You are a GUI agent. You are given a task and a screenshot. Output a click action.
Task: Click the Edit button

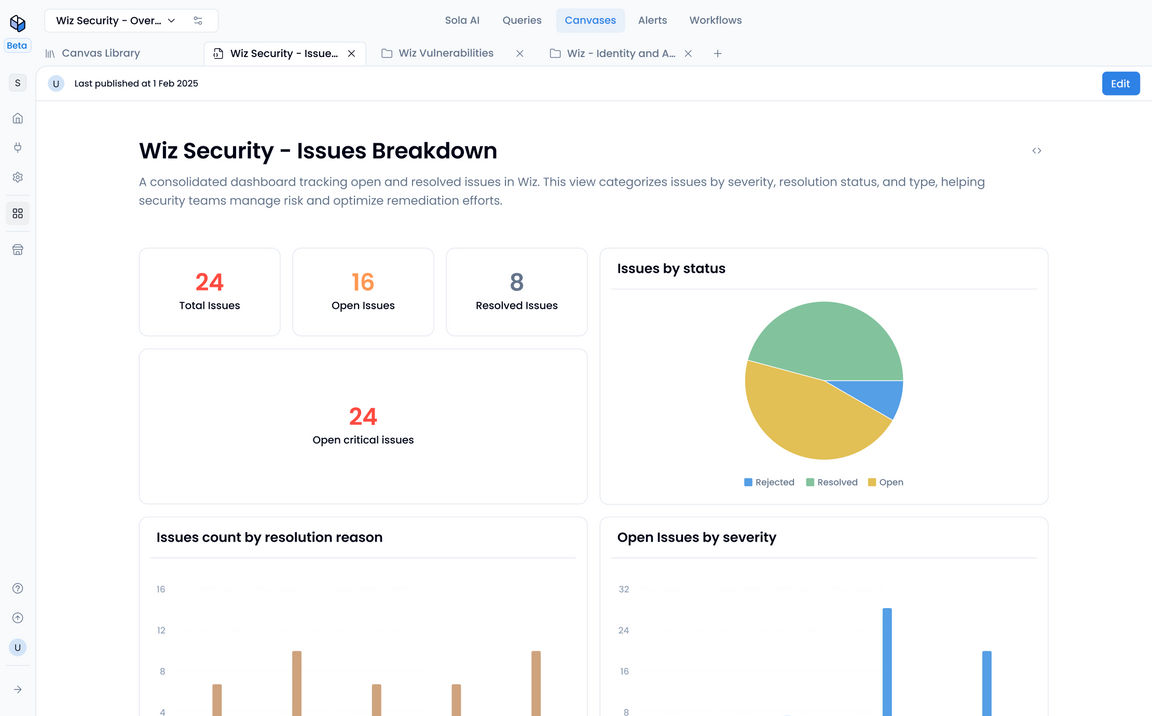pyautogui.click(x=1120, y=84)
